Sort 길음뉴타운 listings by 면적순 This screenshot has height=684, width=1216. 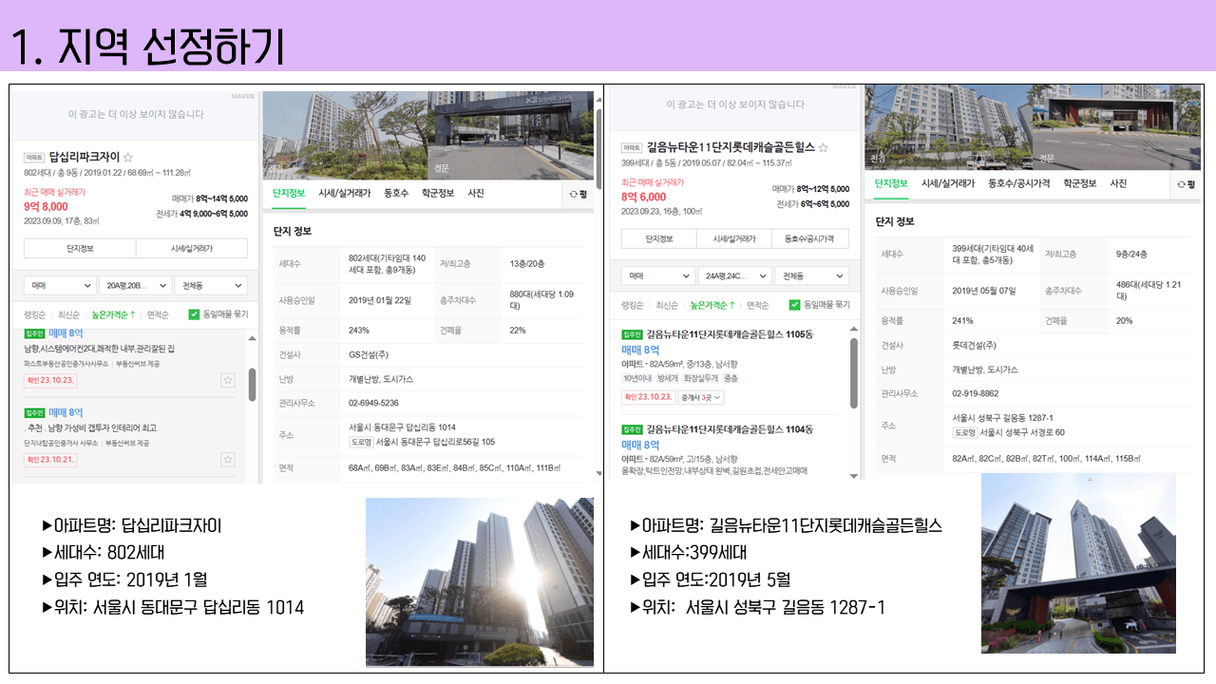tap(758, 305)
